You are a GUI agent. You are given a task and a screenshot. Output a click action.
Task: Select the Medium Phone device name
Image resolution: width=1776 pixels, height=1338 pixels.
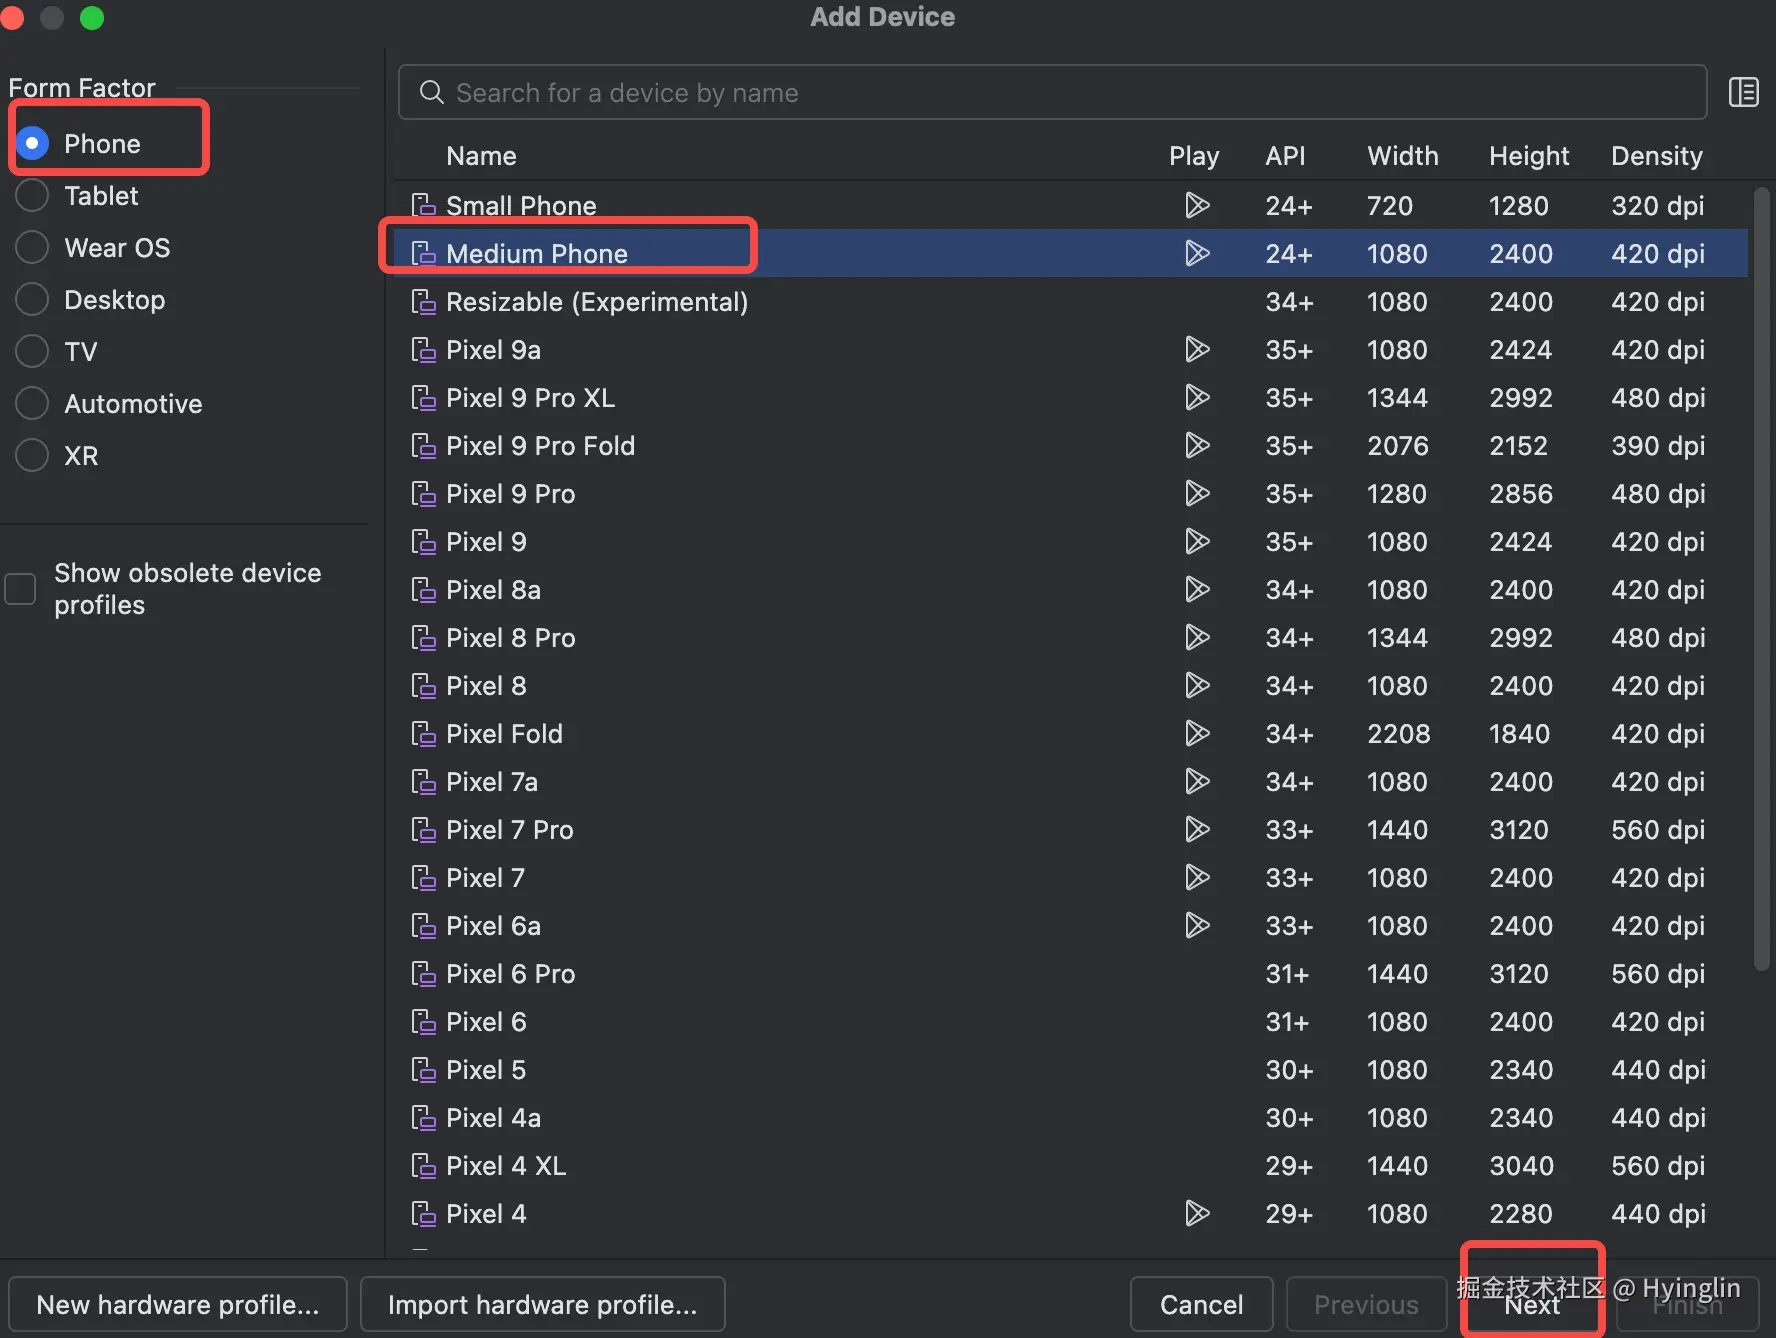click(537, 254)
